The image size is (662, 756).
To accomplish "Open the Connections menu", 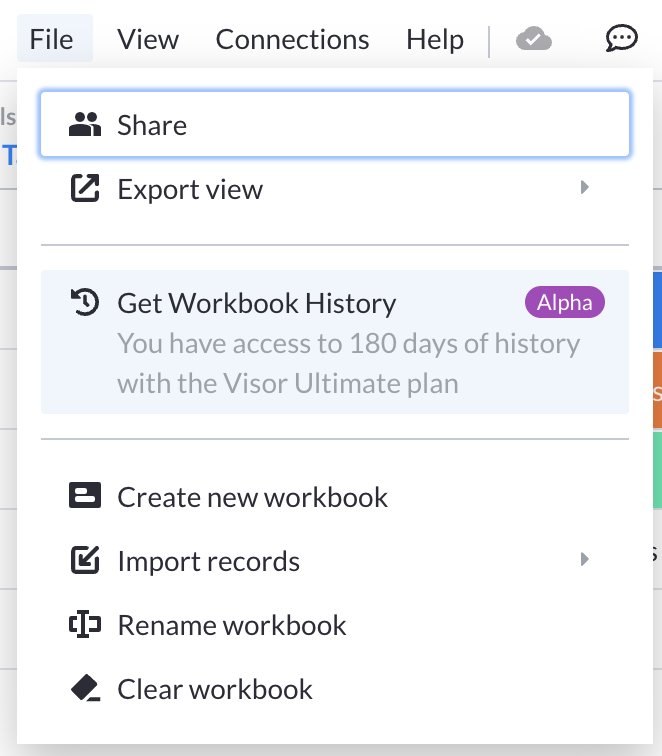I will click(292, 40).
